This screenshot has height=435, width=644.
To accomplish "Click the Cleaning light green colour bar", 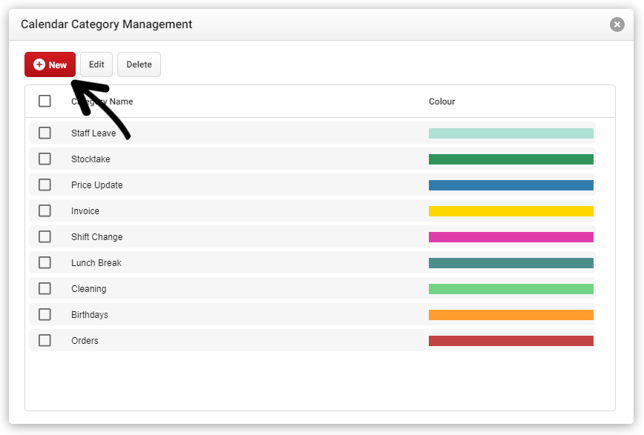I will tap(511, 289).
